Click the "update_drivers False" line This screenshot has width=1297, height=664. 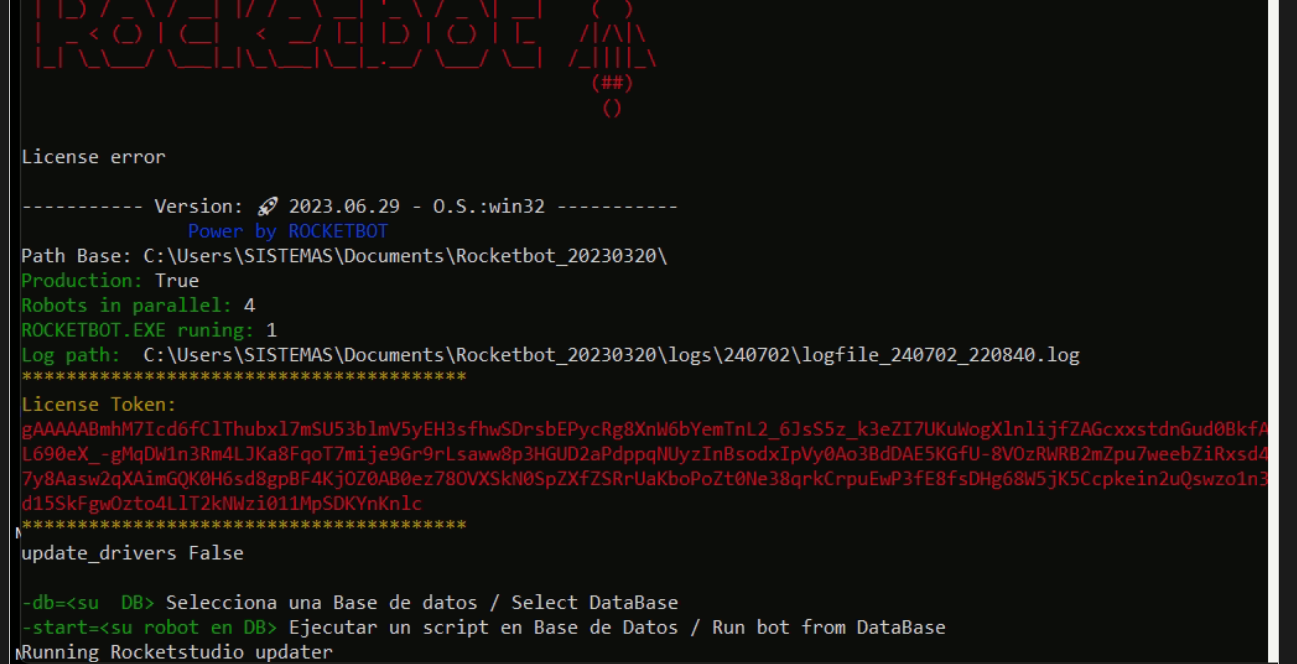click(x=132, y=553)
